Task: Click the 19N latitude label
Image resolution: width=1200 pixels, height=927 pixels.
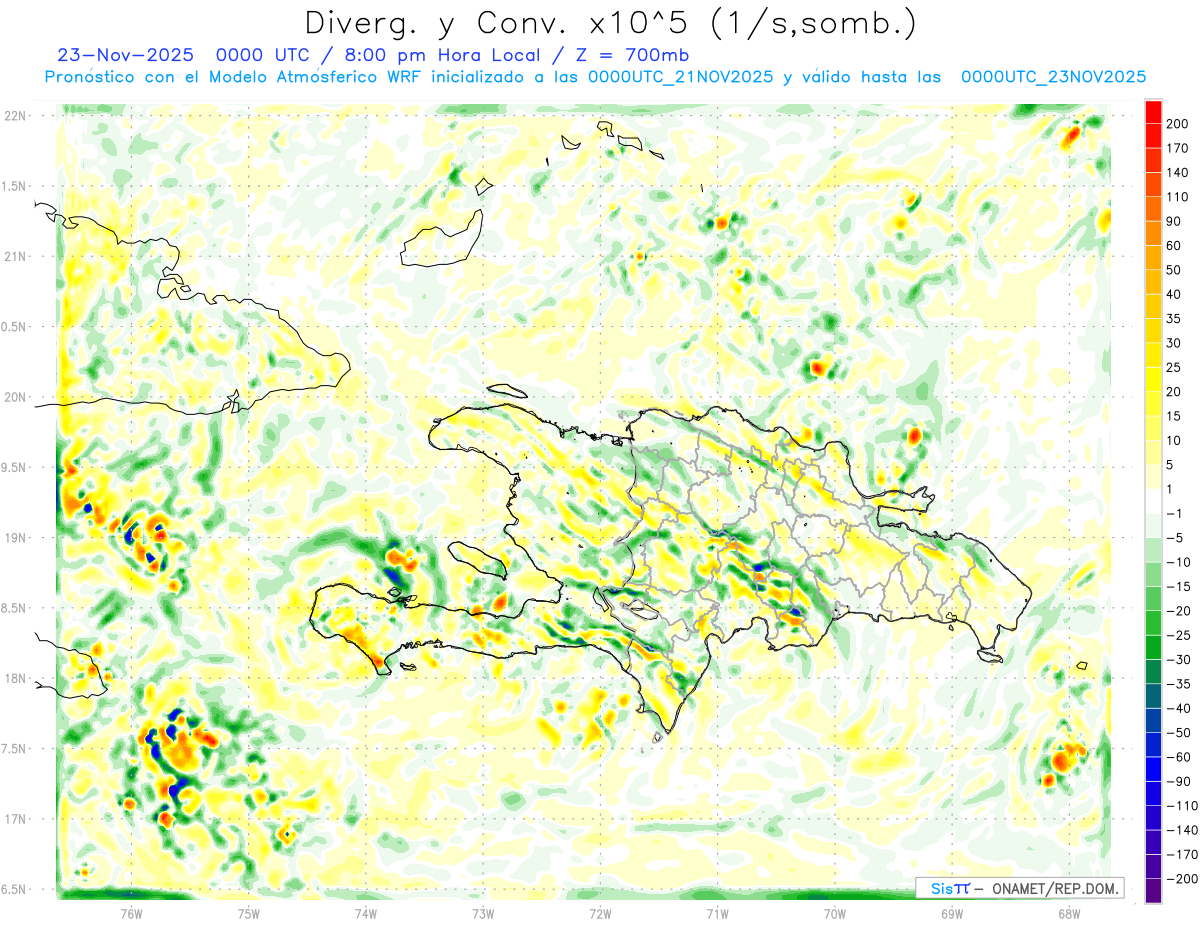Action: tap(15, 538)
